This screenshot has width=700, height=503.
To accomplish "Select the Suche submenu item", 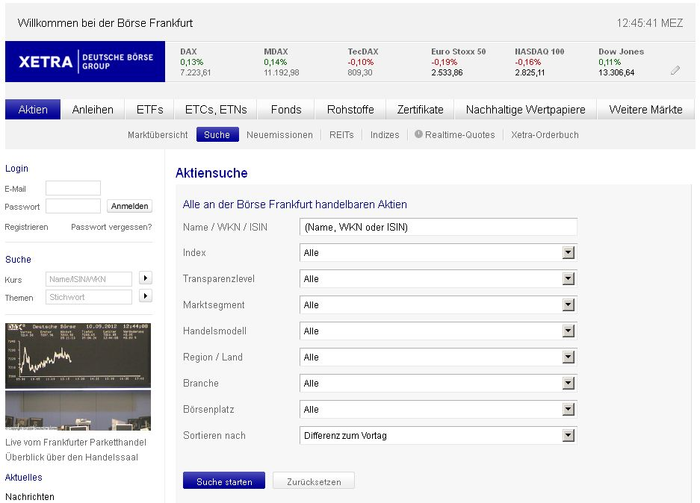I will pos(217,135).
